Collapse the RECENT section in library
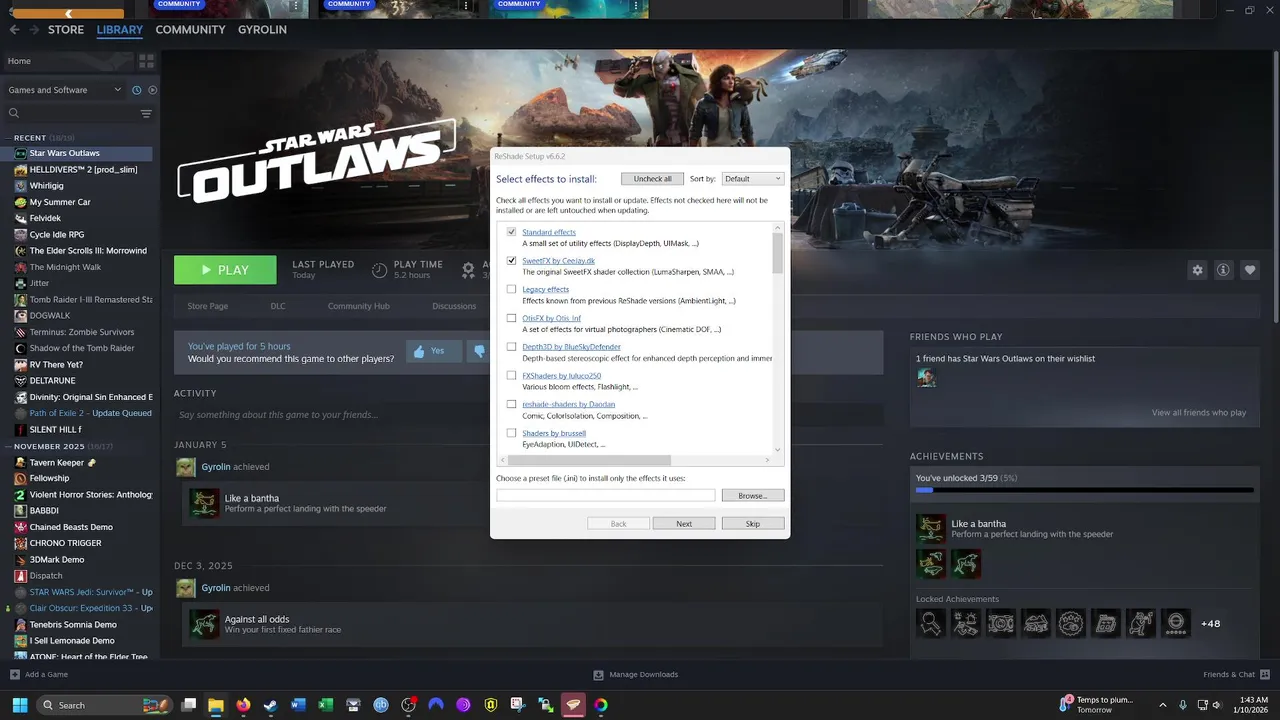Screen dimensions: 1280x720 (x=9, y=137)
